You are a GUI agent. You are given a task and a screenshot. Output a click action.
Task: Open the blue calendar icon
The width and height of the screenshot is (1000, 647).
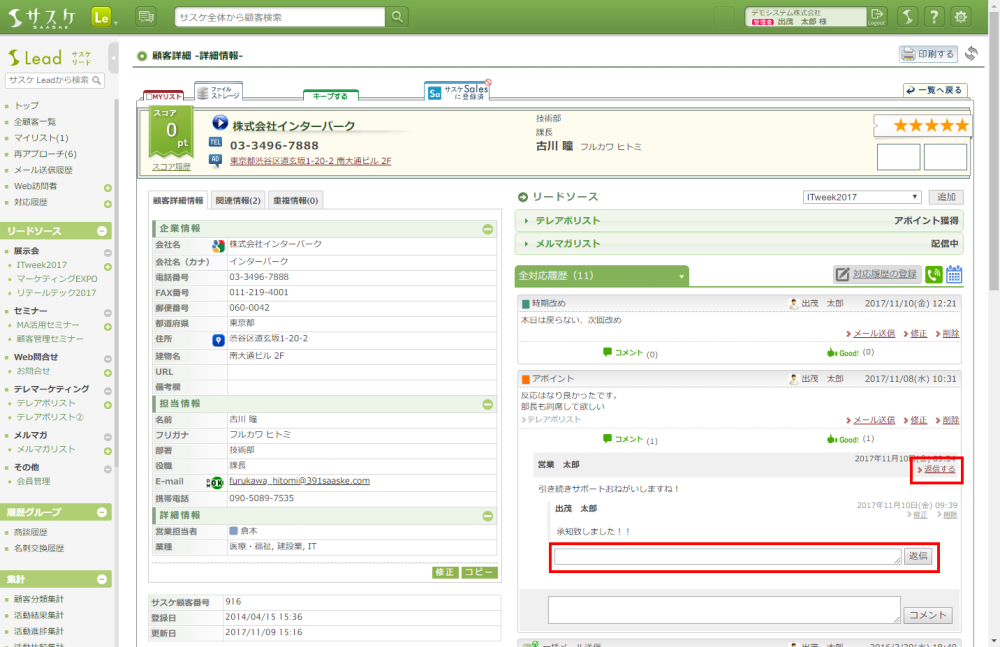(x=954, y=275)
